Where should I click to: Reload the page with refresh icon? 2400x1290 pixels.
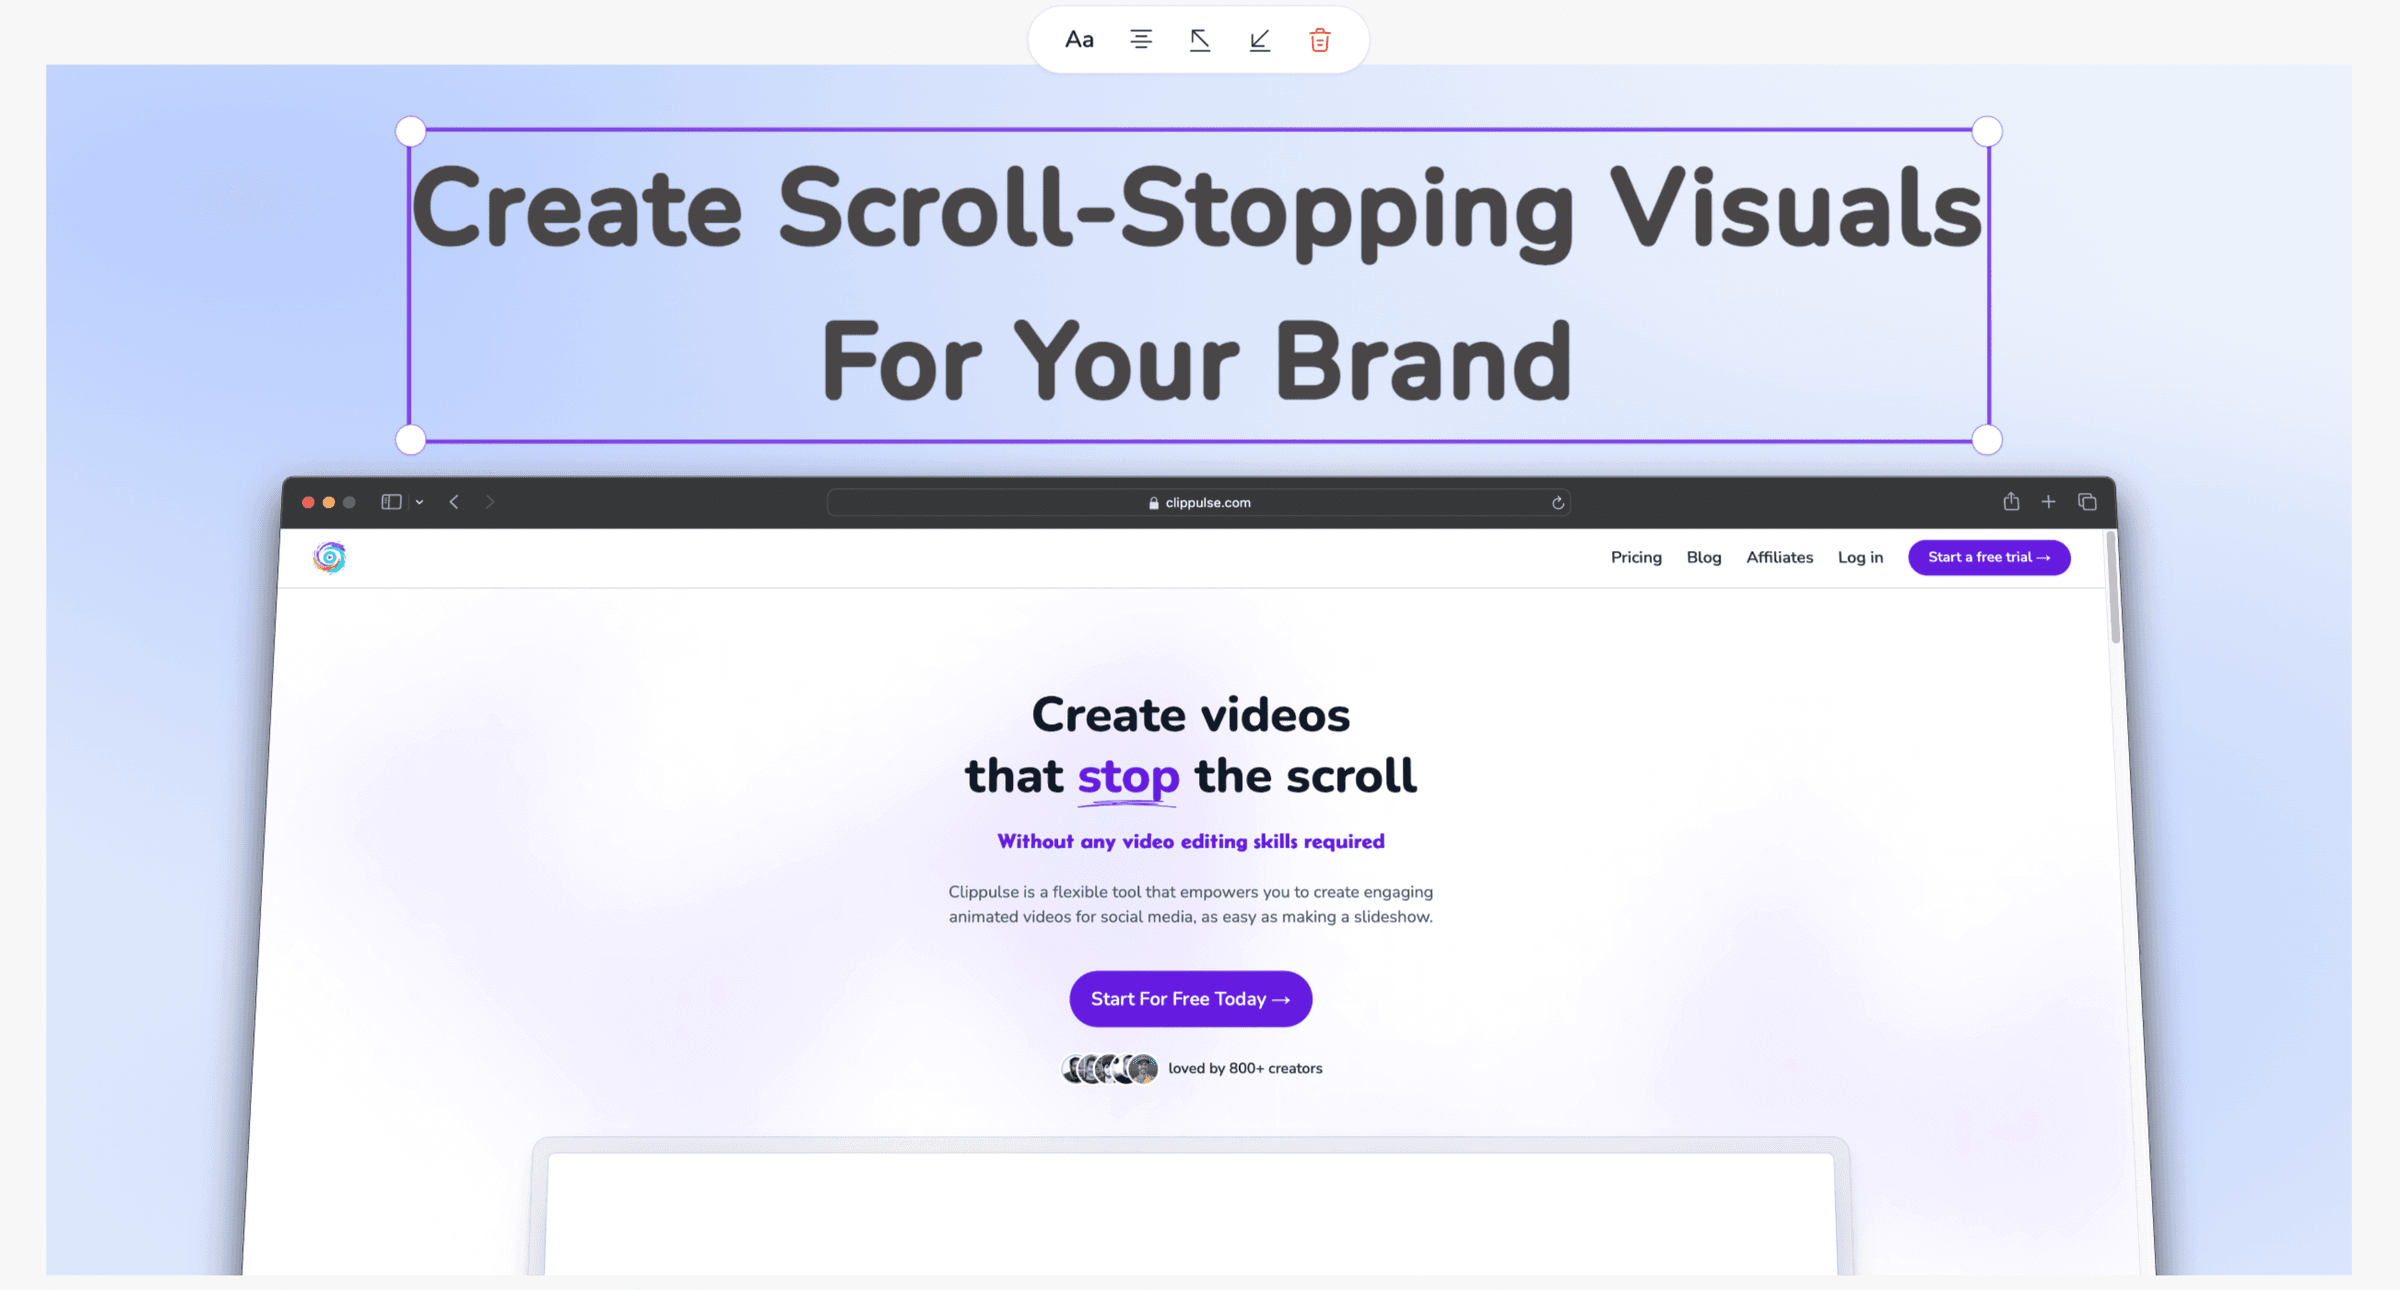pyautogui.click(x=1557, y=503)
